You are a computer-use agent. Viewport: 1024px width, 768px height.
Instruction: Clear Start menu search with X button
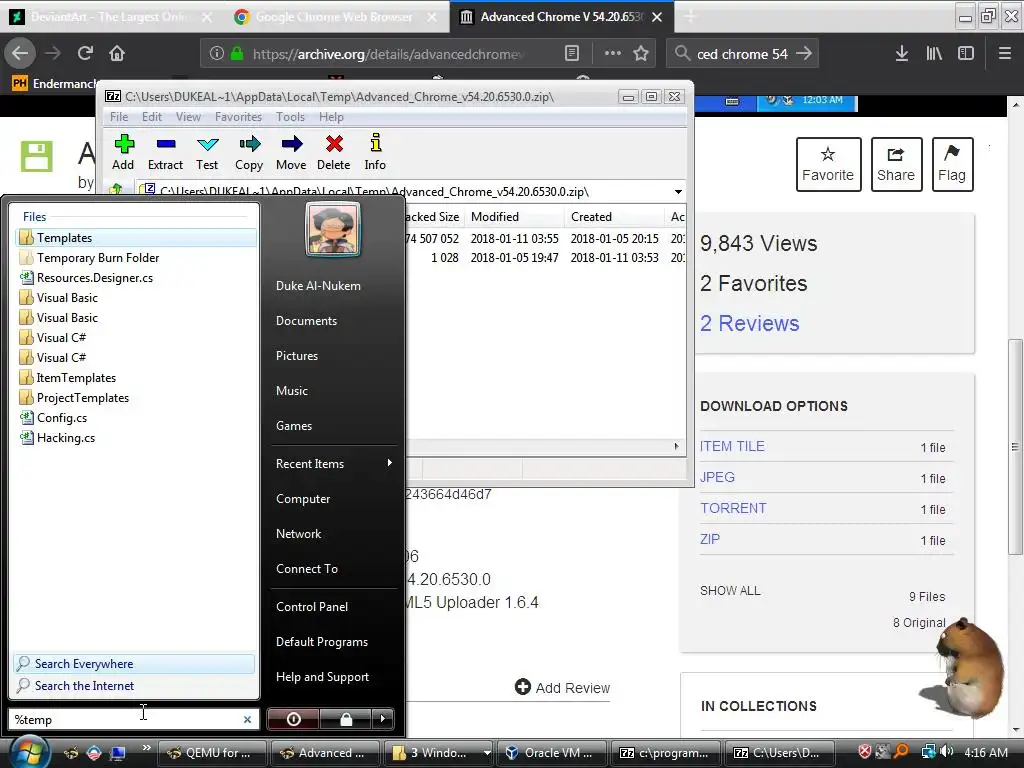248,719
